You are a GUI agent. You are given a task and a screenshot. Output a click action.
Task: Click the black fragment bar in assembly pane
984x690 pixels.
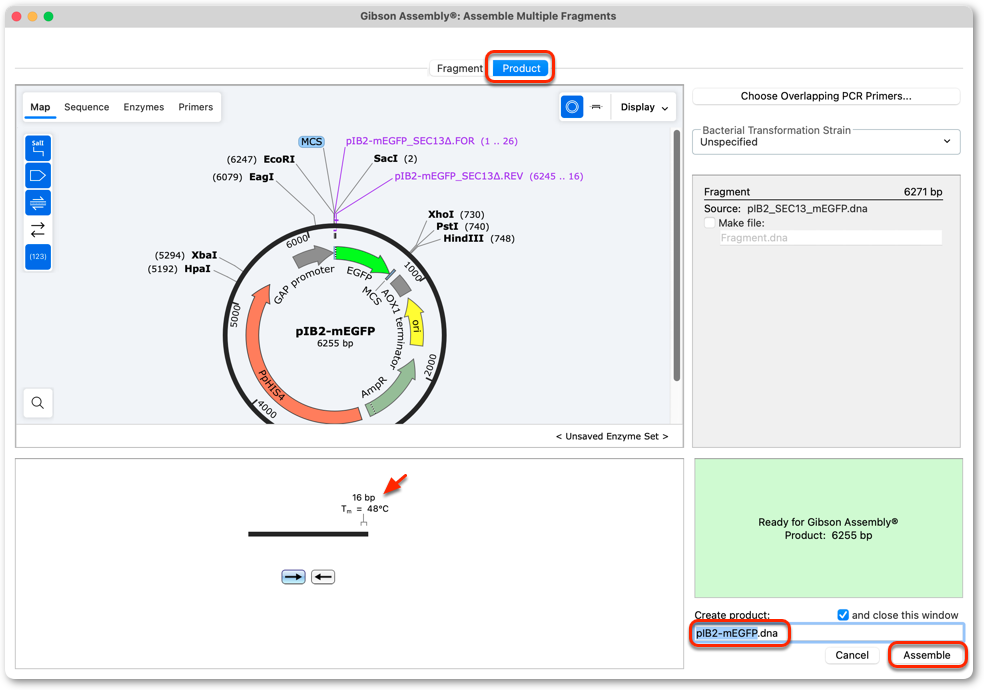[308, 534]
